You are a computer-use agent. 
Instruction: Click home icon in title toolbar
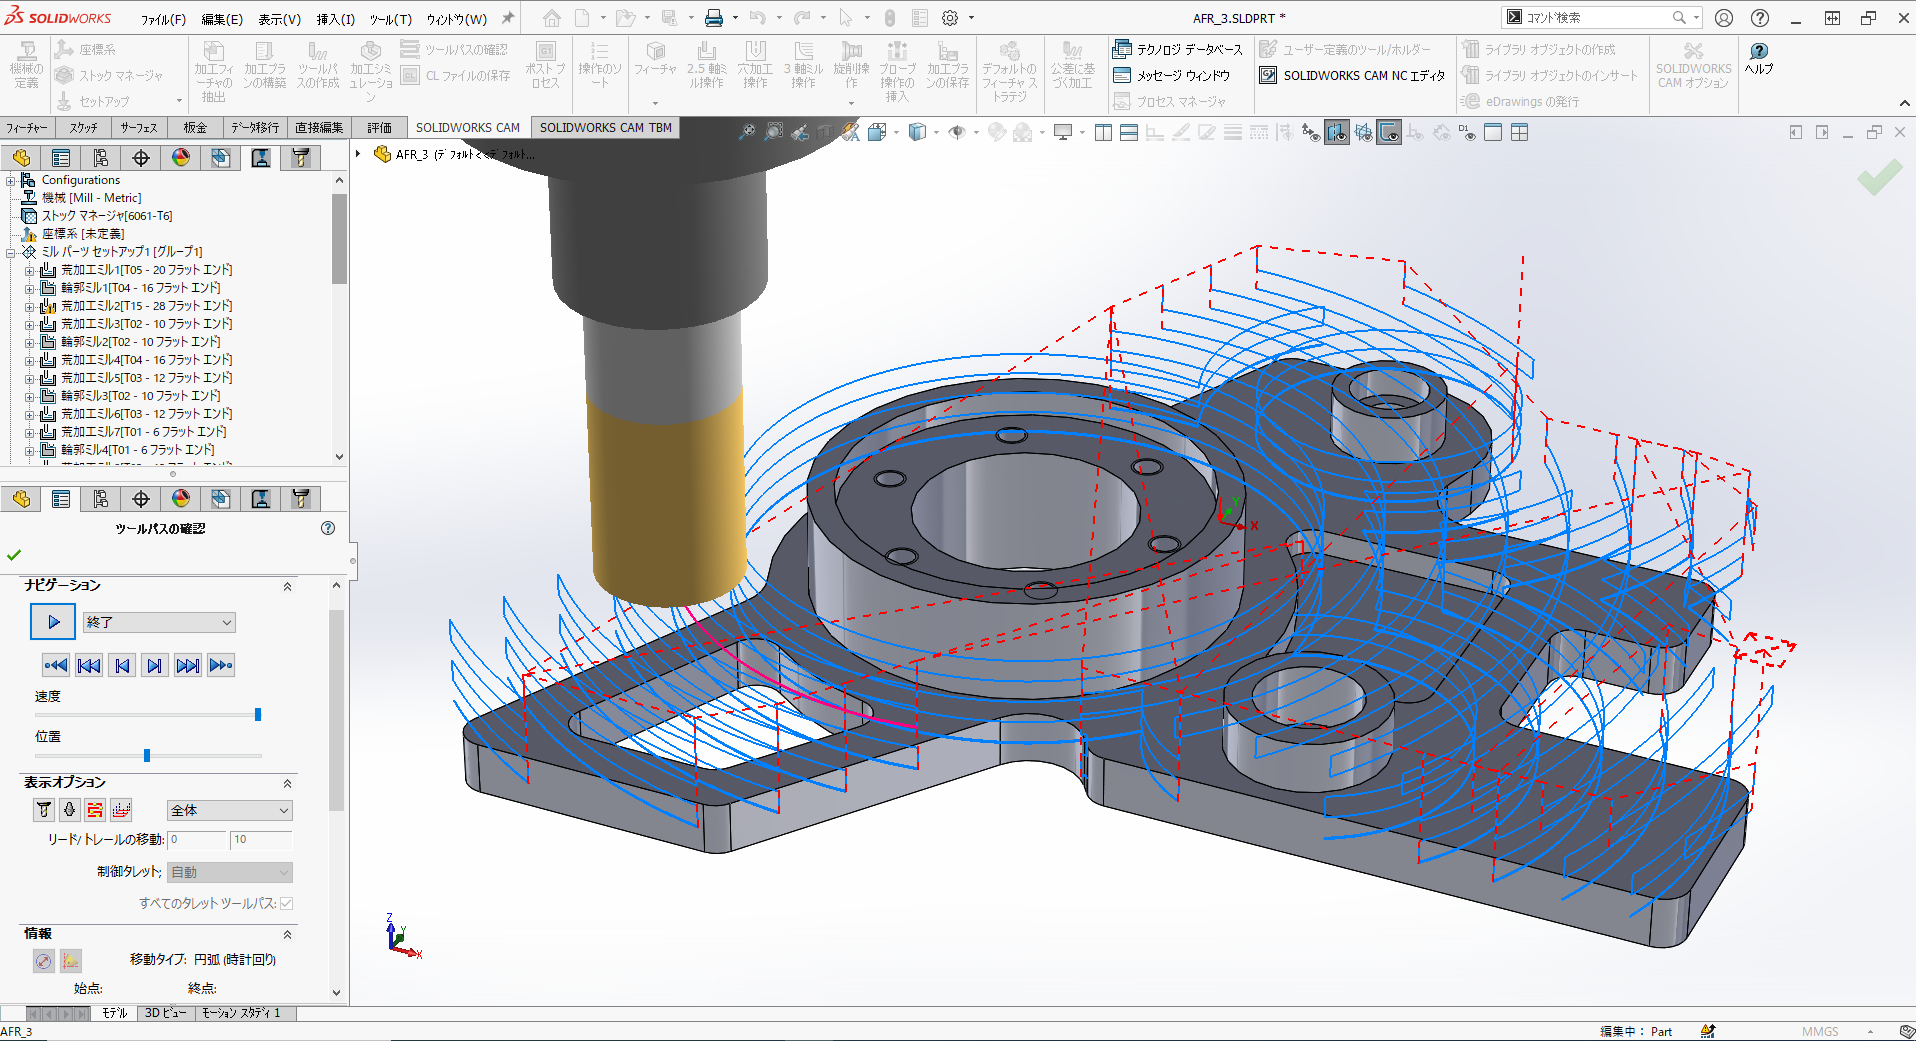(x=551, y=18)
